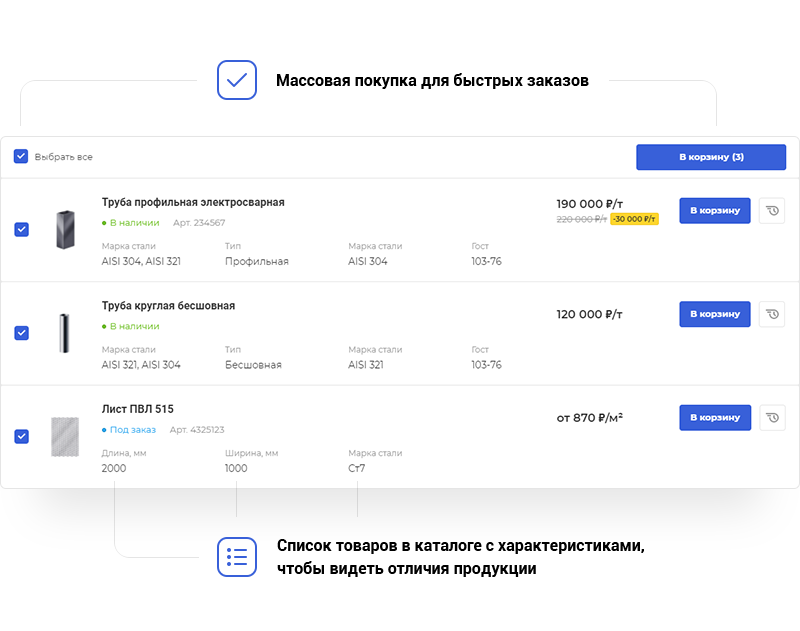800x631 pixels.
Task: Click the round seamless pipe thumbnail
Action: 65,333
